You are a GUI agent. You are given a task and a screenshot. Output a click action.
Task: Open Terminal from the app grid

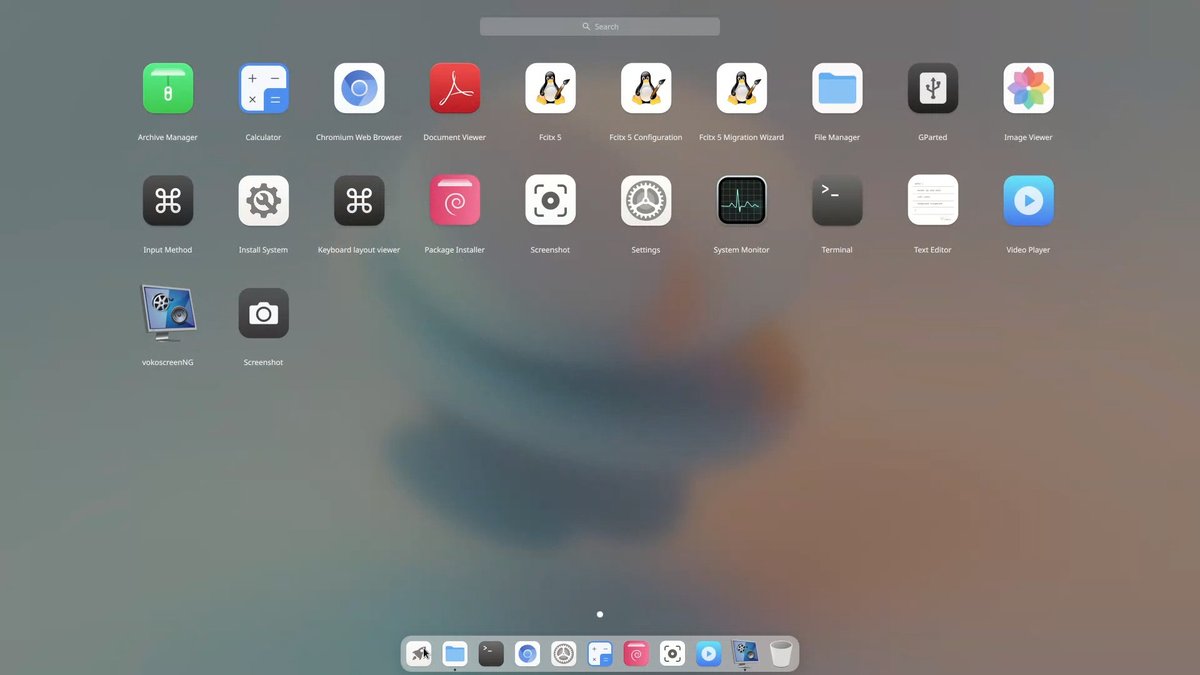coord(837,201)
